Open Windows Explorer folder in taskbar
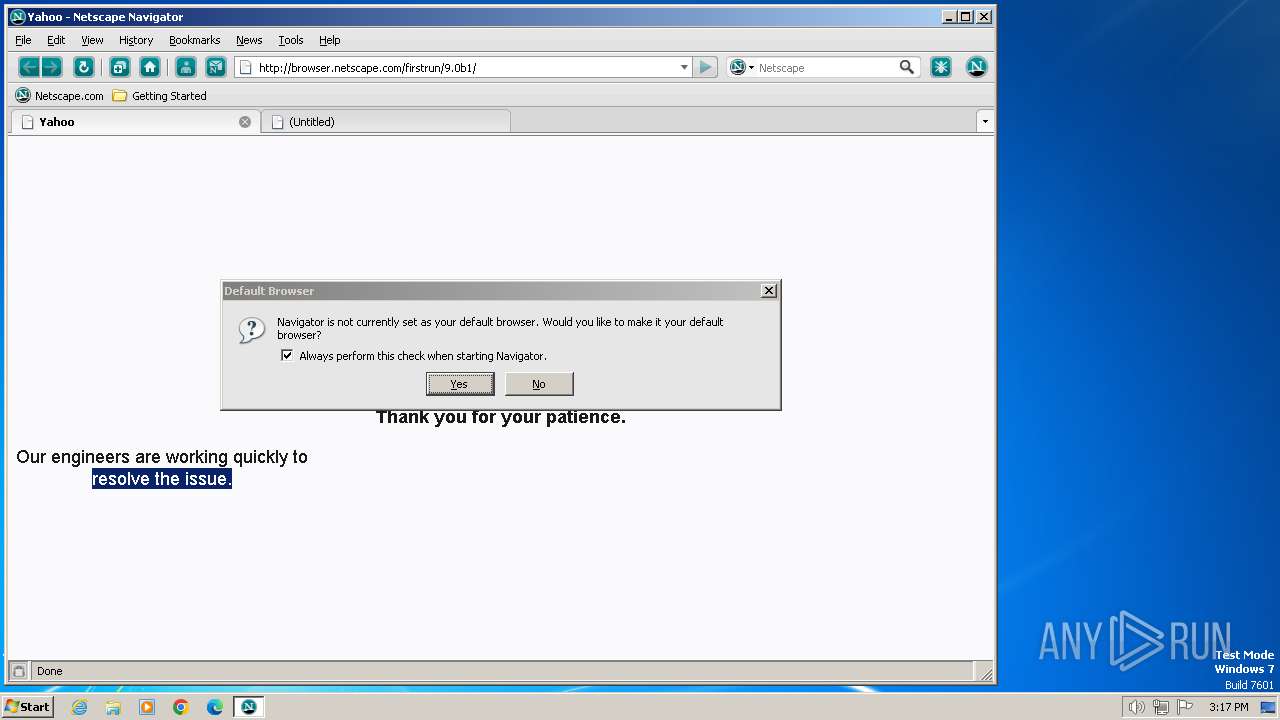The height and width of the screenshot is (720, 1280). tap(113, 707)
